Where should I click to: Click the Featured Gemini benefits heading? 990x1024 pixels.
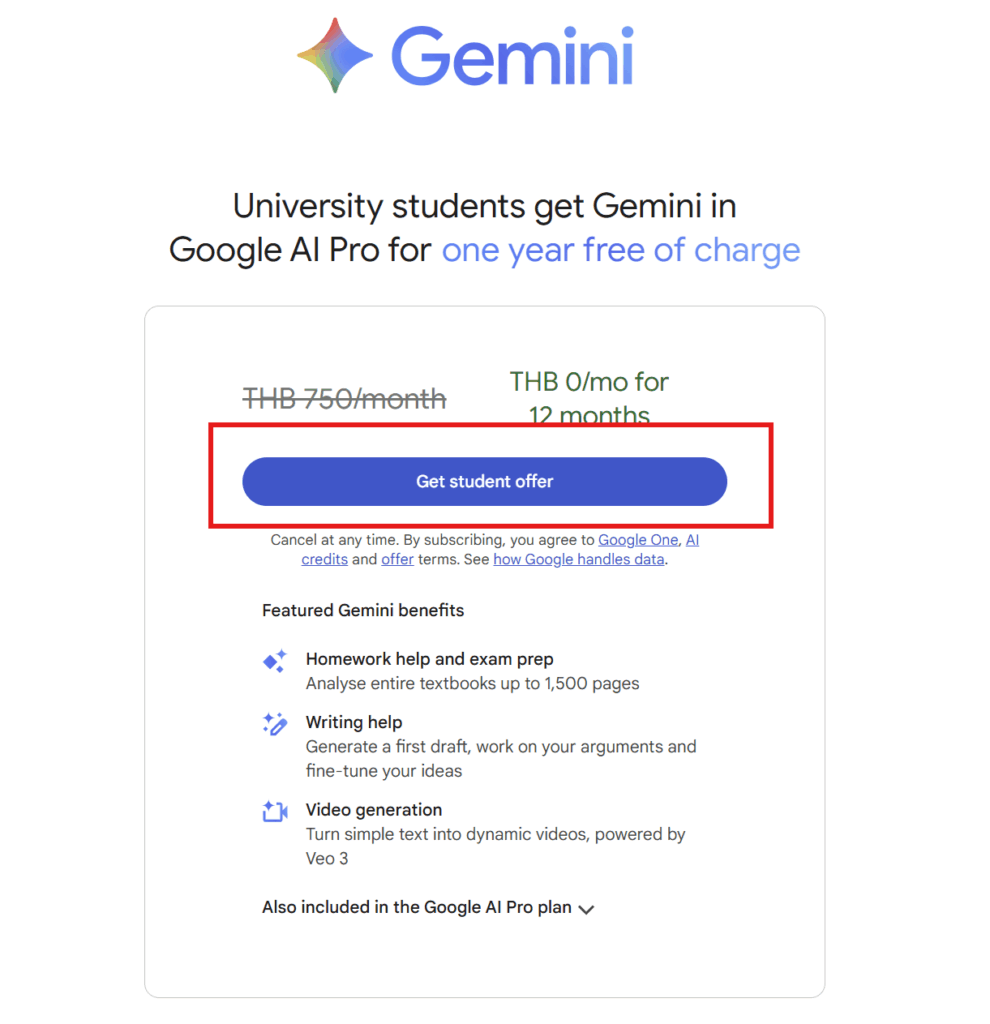coord(363,610)
